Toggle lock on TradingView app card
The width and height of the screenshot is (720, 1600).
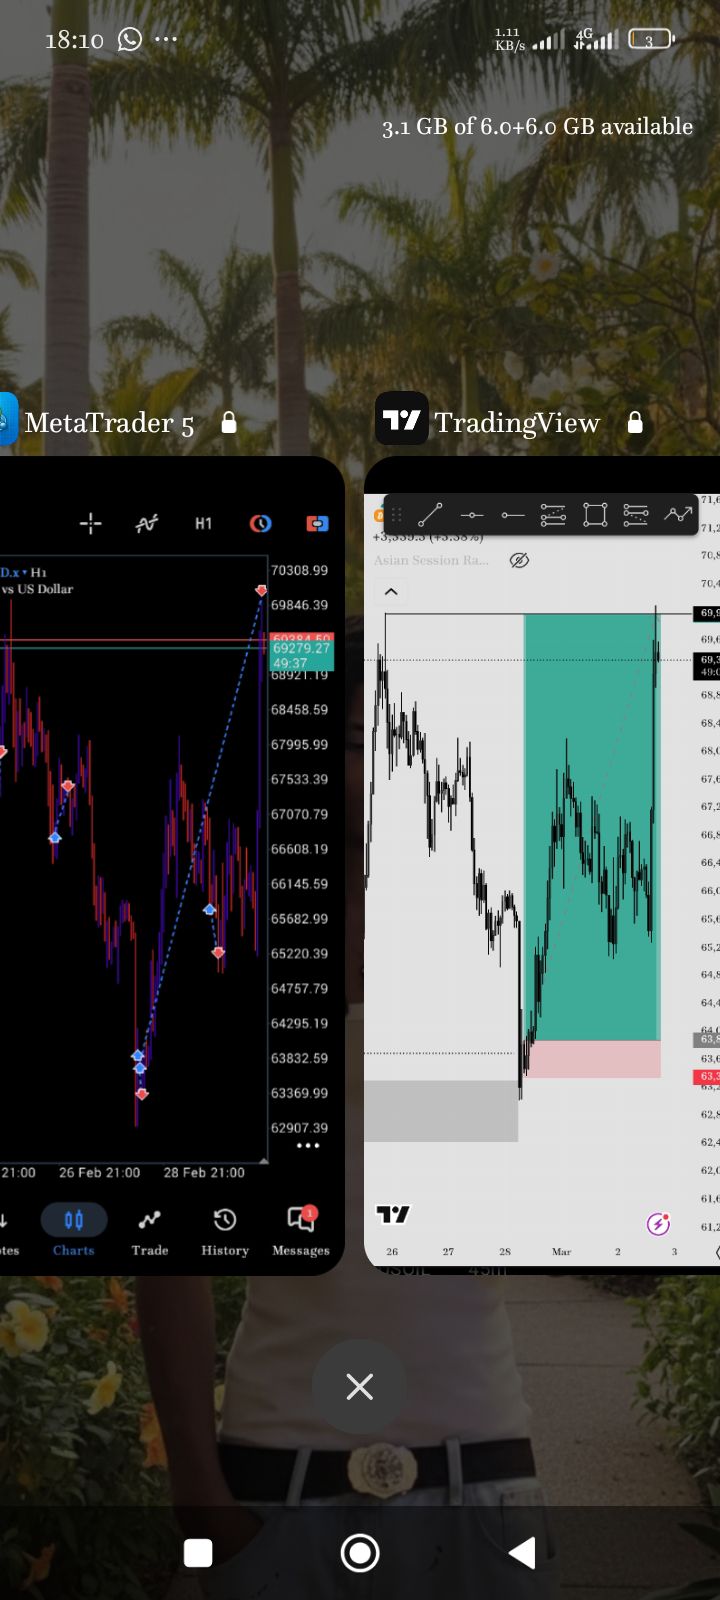click(x=635, y=423)
